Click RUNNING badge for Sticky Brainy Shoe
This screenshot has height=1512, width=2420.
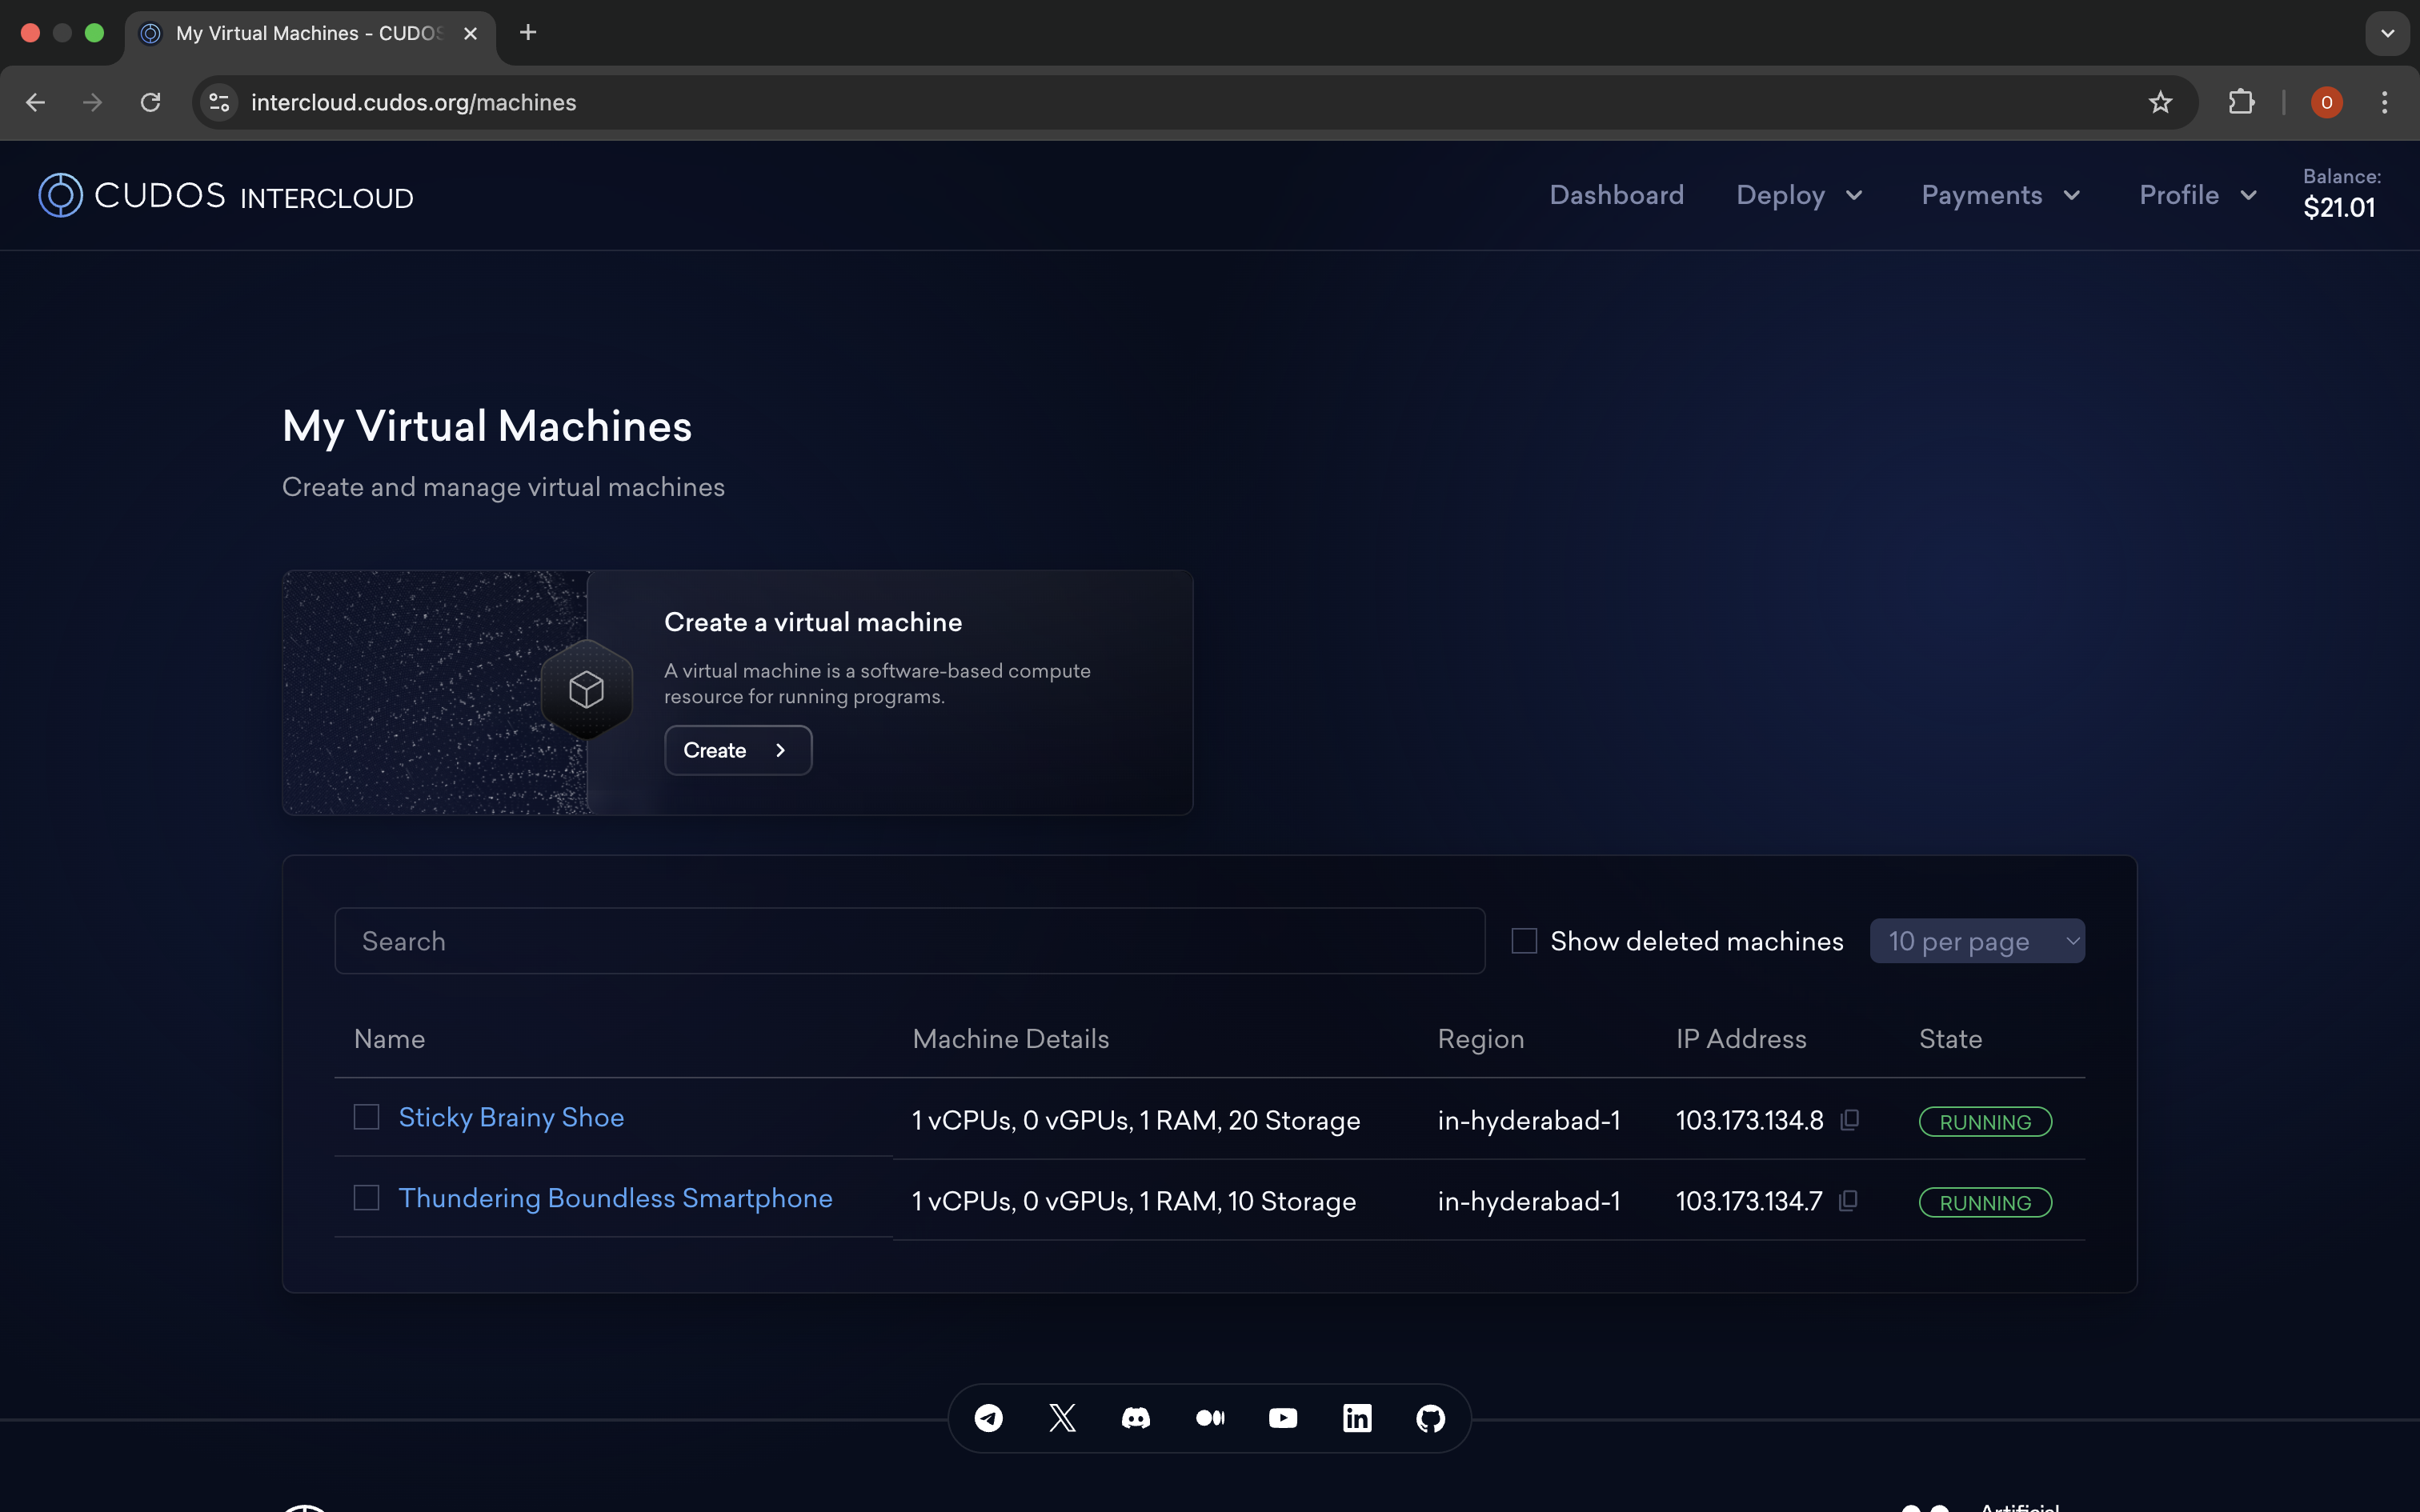coord(1985,1122)
